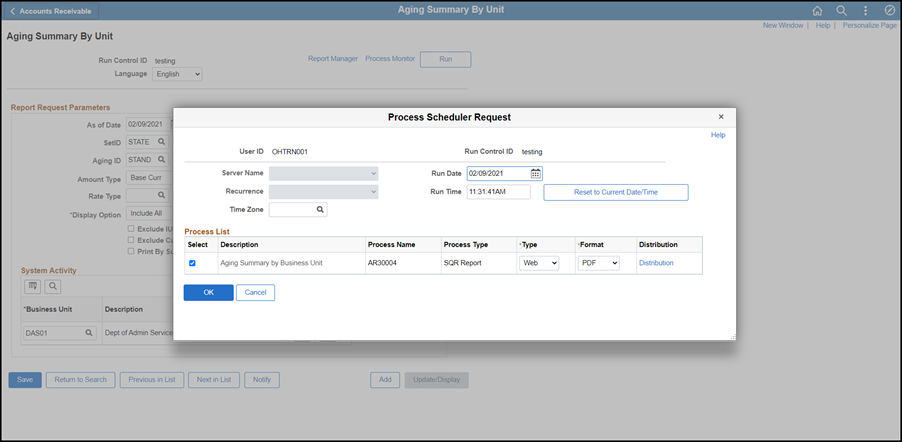Open the Home icon in header
Image resolution: width=902 pixels, height=442 pixels.
tap(817, 10)
